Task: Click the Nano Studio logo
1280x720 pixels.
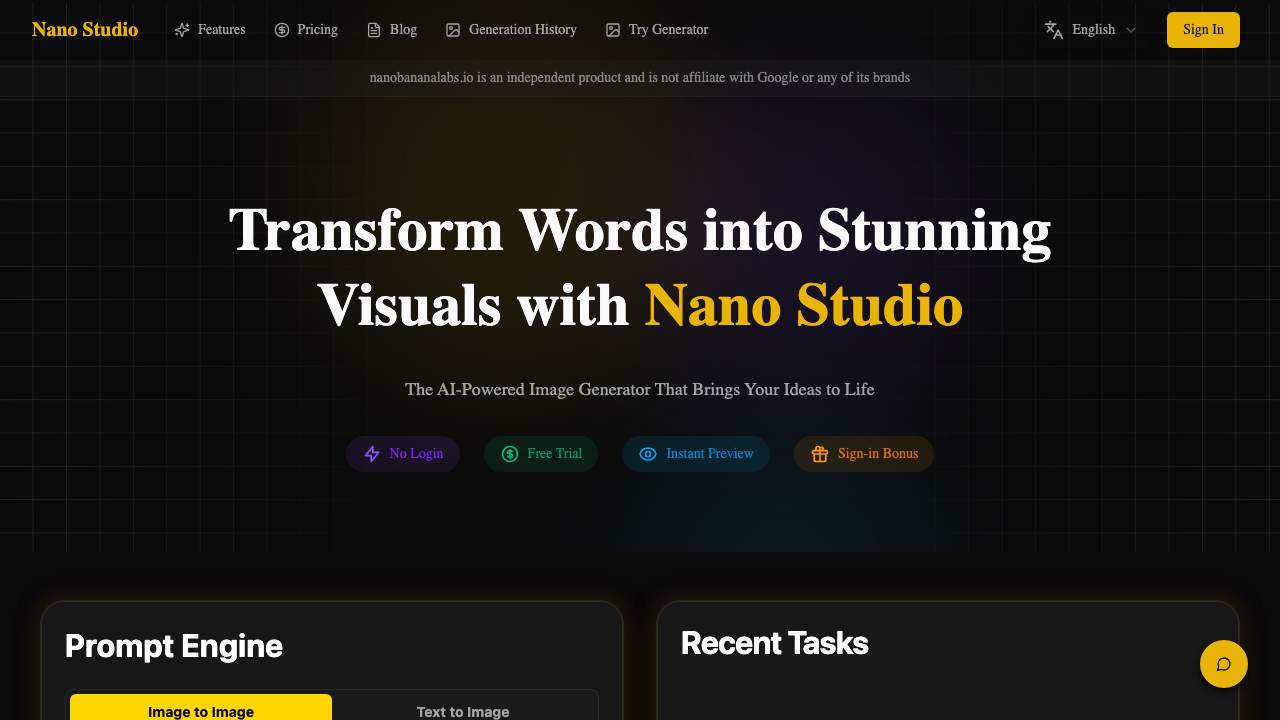Action: tap(85, 29)
